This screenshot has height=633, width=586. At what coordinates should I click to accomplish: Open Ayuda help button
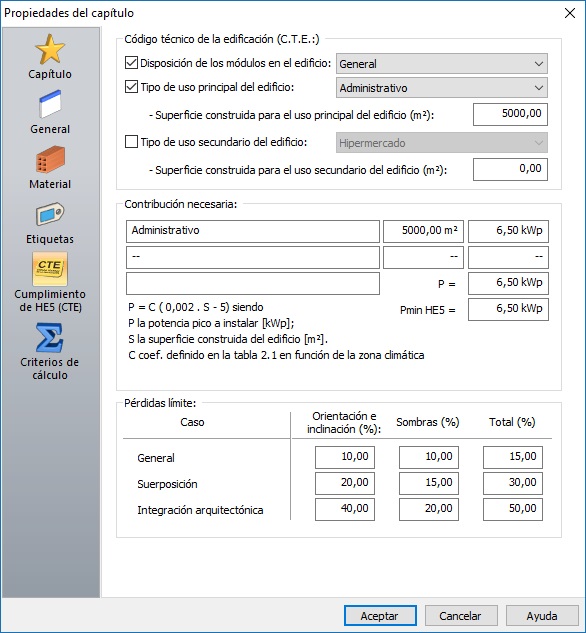pyautogui.click(x=542, y=616)
